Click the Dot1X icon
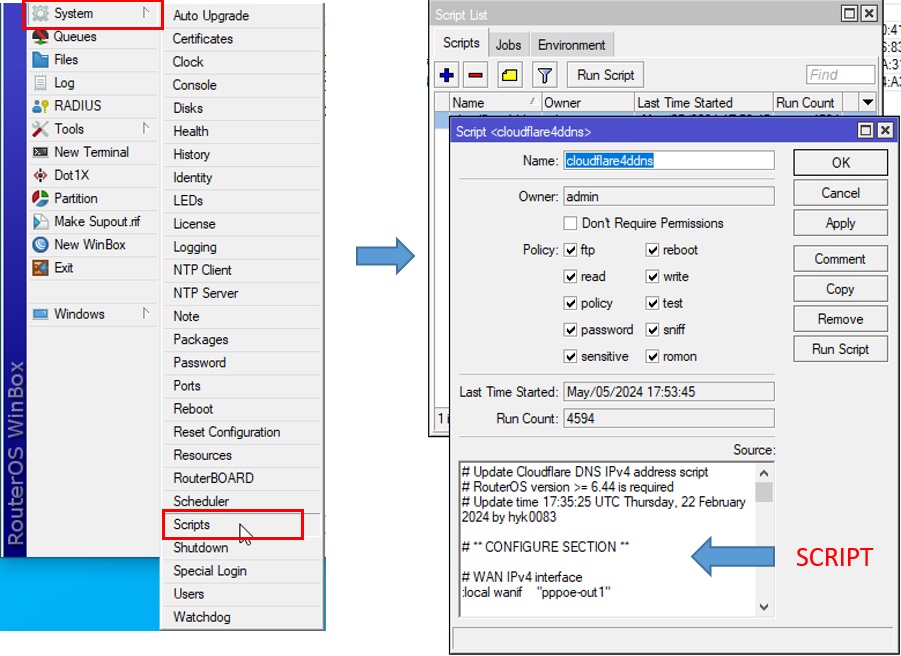 (40, 175)
